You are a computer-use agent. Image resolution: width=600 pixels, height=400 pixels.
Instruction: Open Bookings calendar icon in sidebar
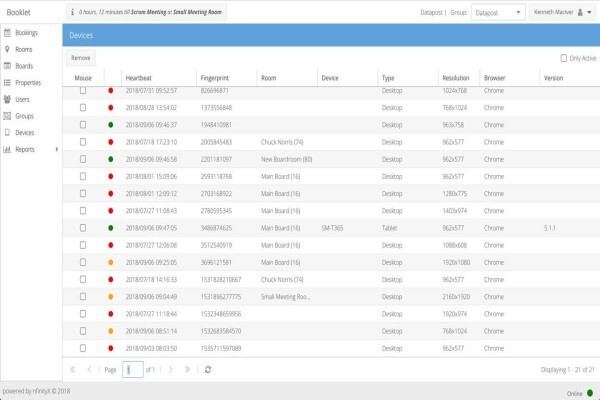coord(7,33)
